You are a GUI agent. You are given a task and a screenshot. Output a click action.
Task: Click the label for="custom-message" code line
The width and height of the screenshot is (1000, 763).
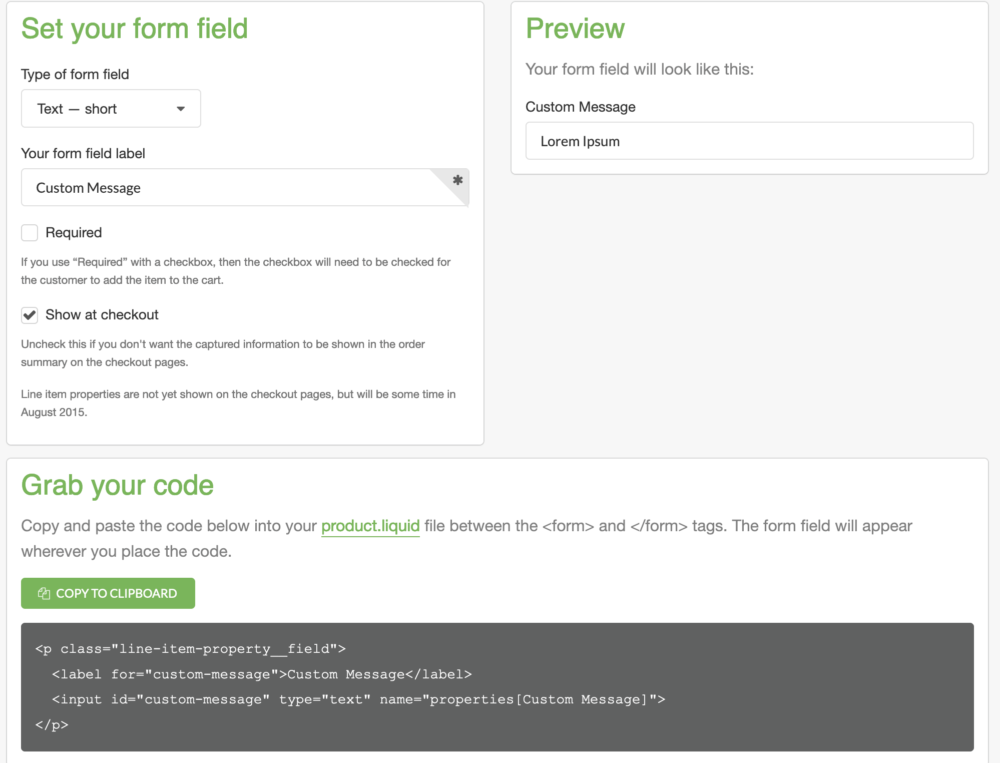coord(262,674)
